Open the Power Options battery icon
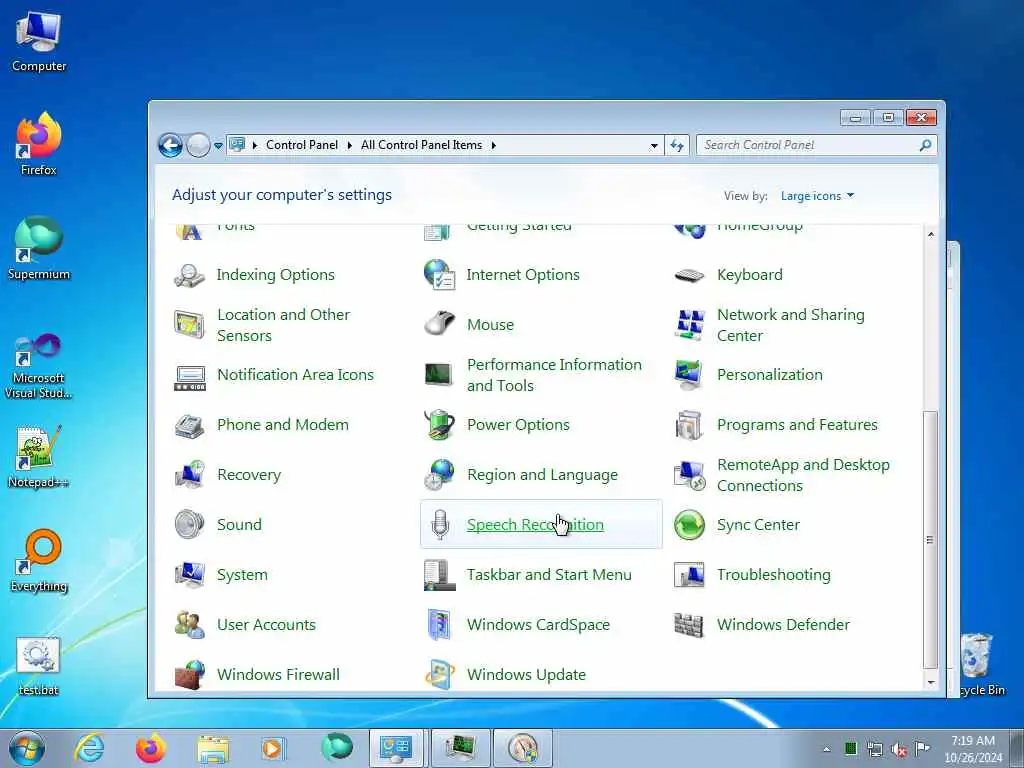This screenshot has width=1024, height=768. (440, 425)
